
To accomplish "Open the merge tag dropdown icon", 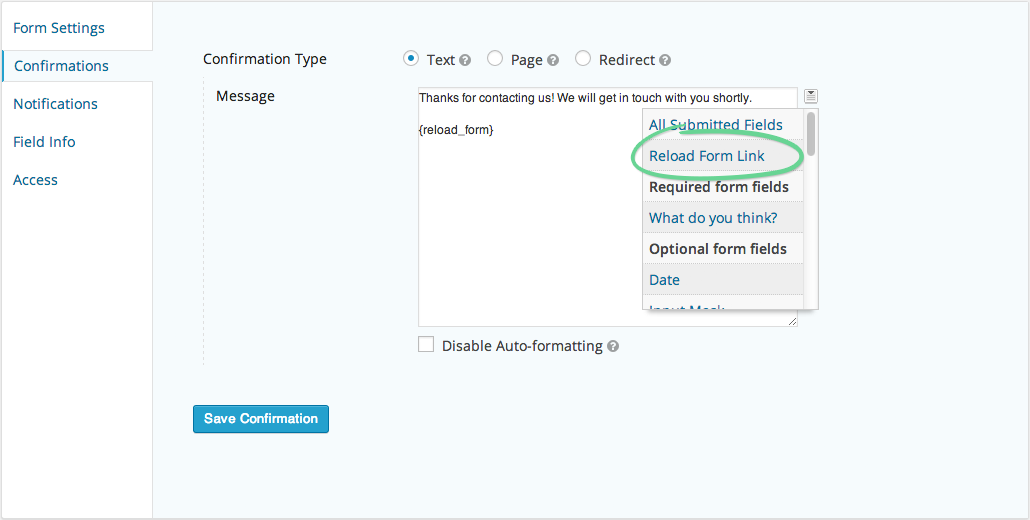I will pyautogui.click(x=811, y=97).
